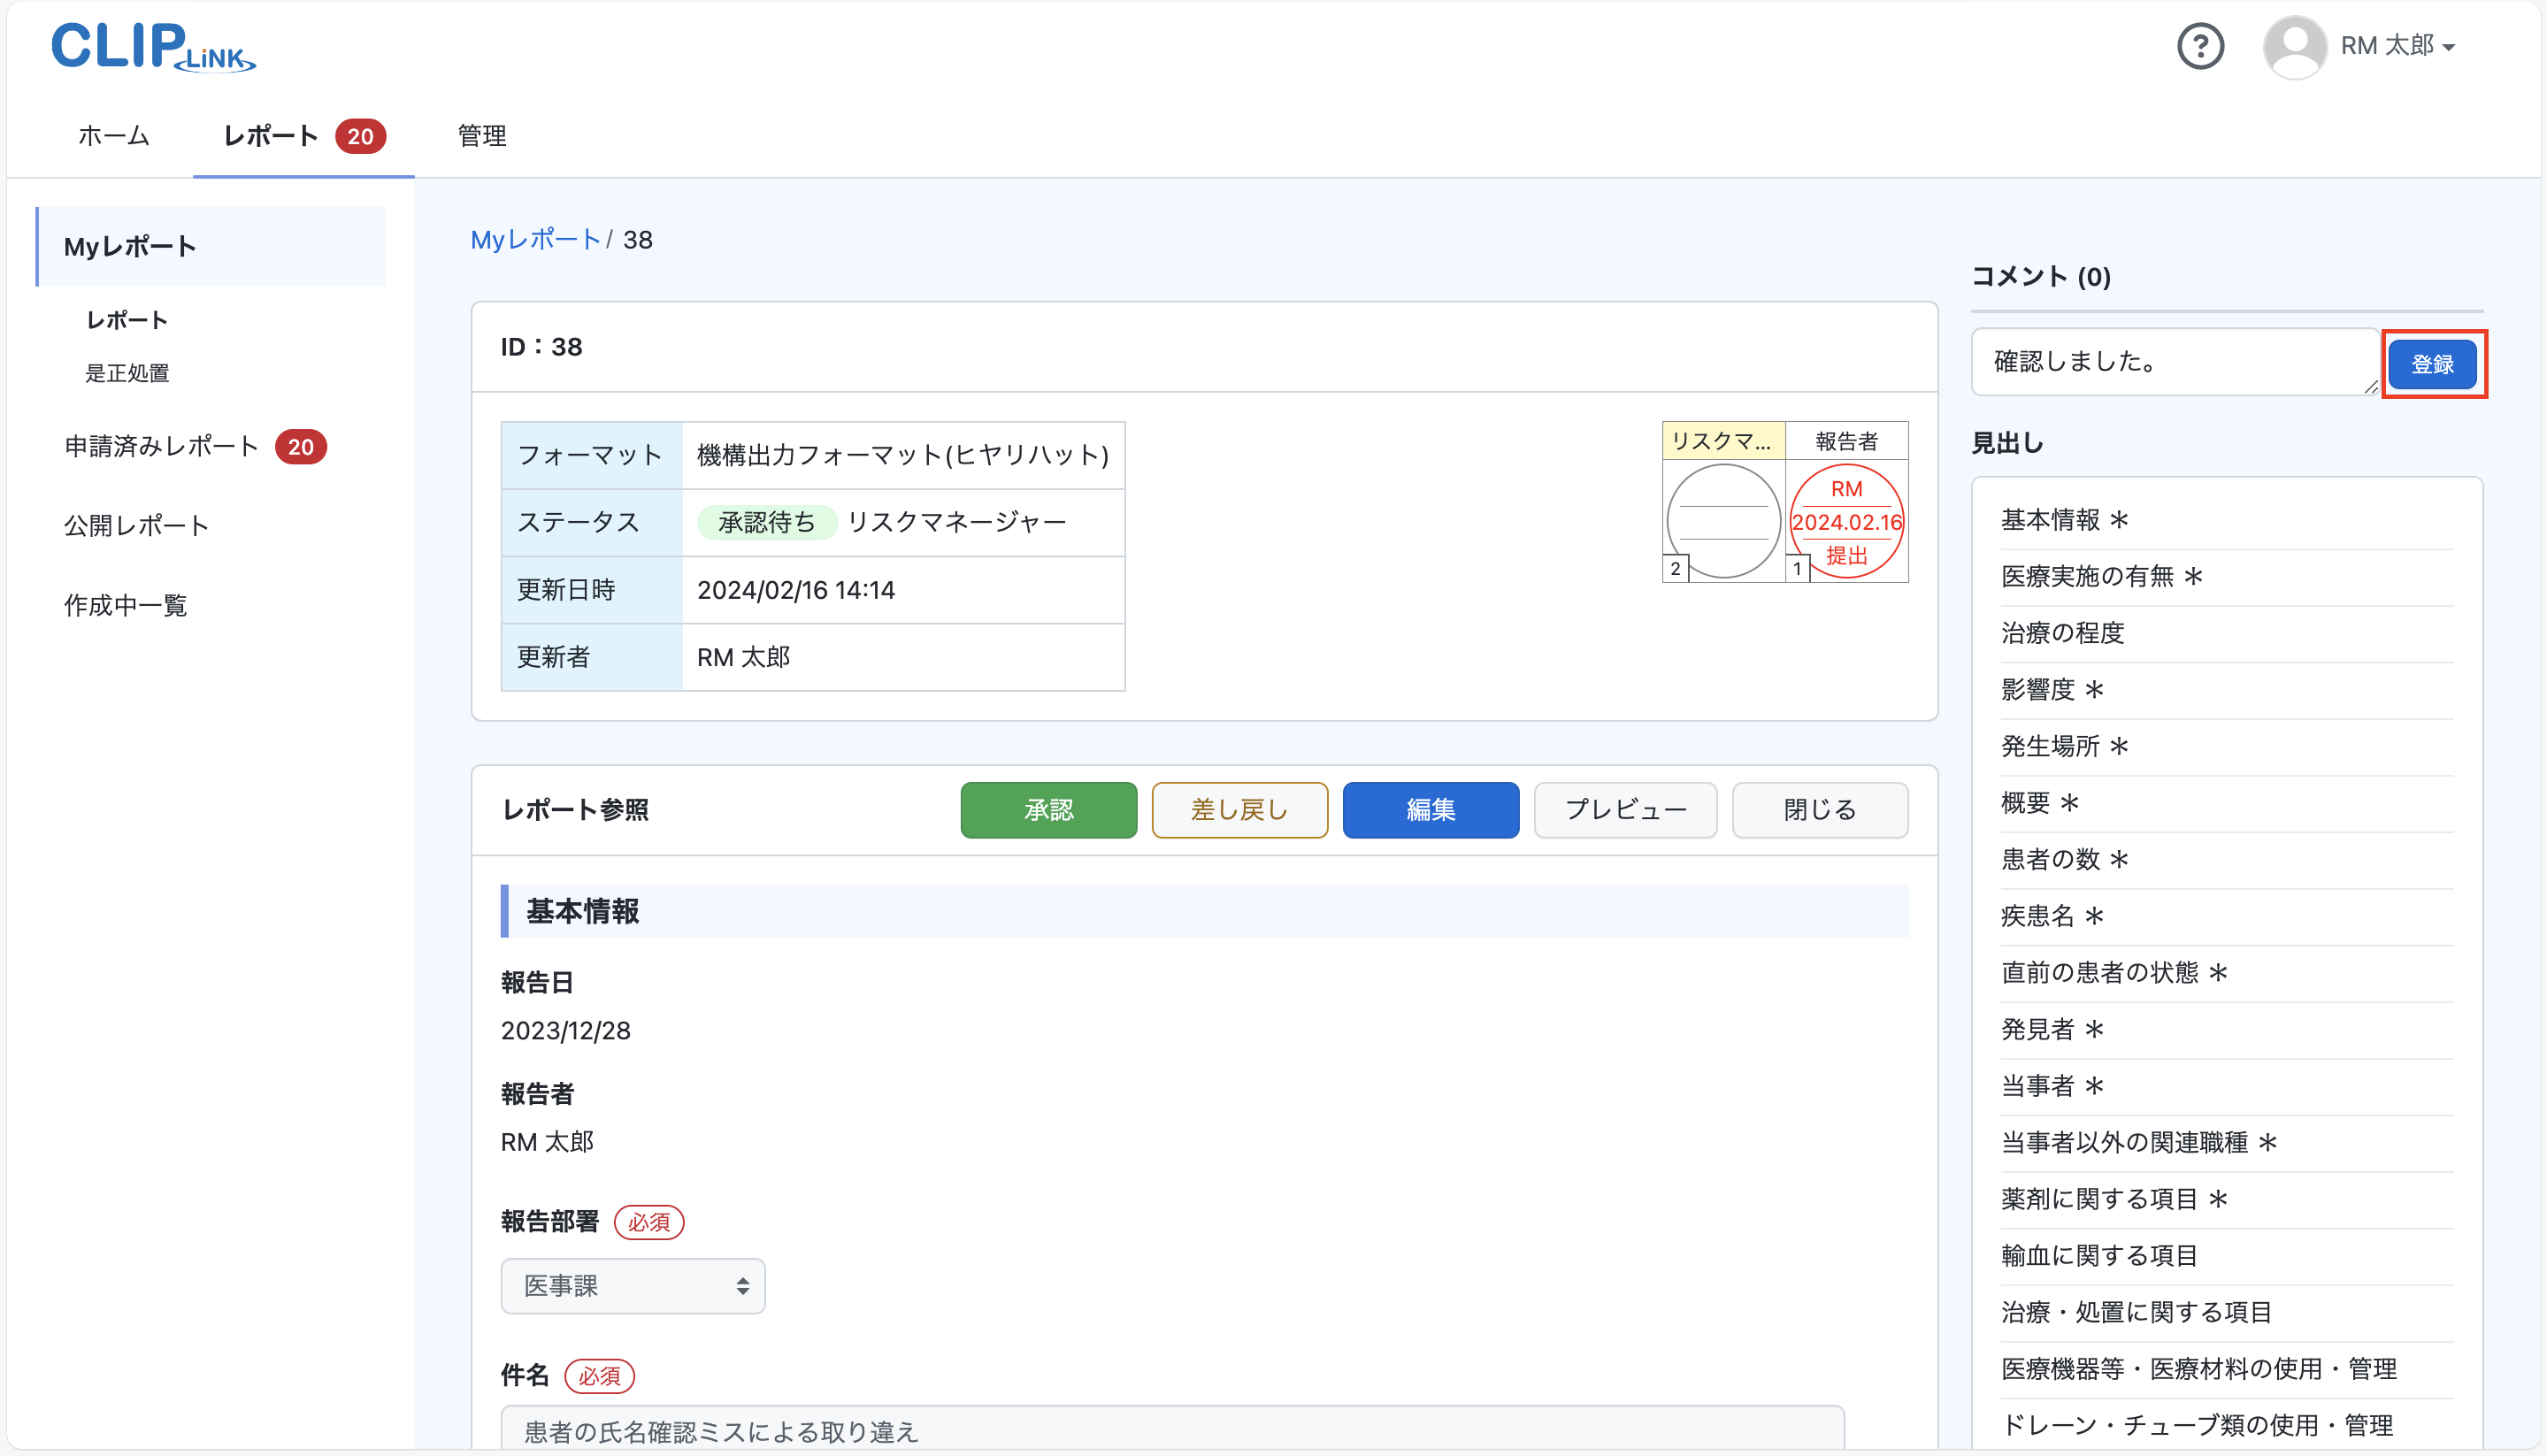Click the empty リスクマネージャー stamp circle
Image resolution: width=2547 pixels, height=1456 pixels.
click(1723, 520)
